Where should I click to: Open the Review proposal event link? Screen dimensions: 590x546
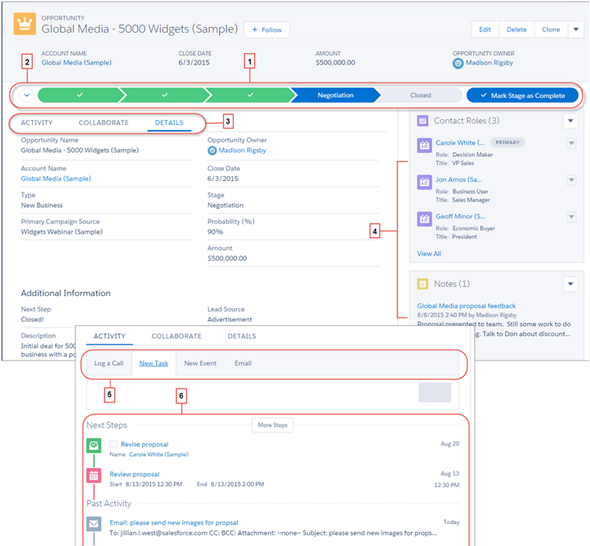pyautogui.click(x=134, y=474)
